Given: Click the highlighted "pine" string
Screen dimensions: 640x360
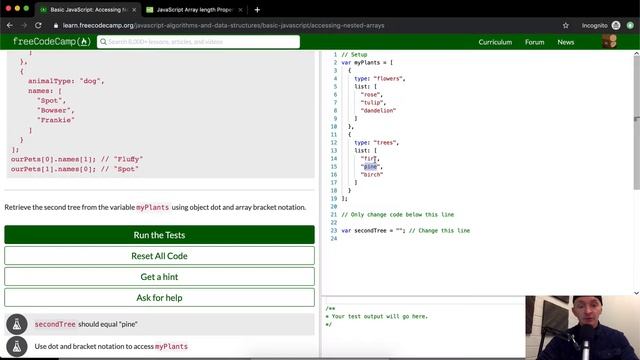Looking at the screenshot, I should pyautogui.click(x=370, y=167).
